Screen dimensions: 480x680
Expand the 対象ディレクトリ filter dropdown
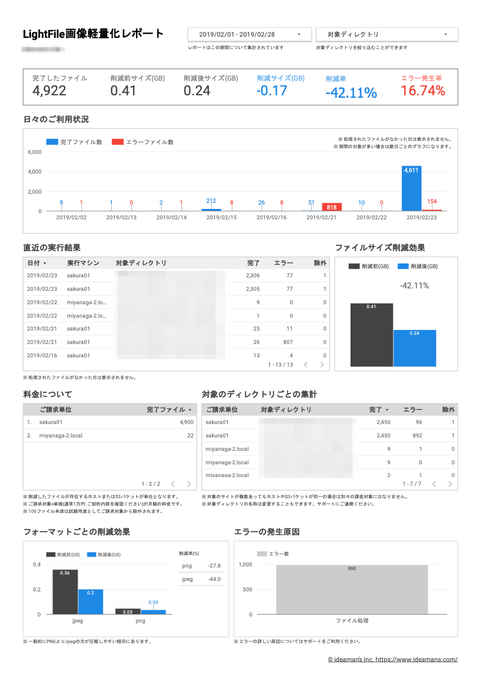tap(387, 34)
